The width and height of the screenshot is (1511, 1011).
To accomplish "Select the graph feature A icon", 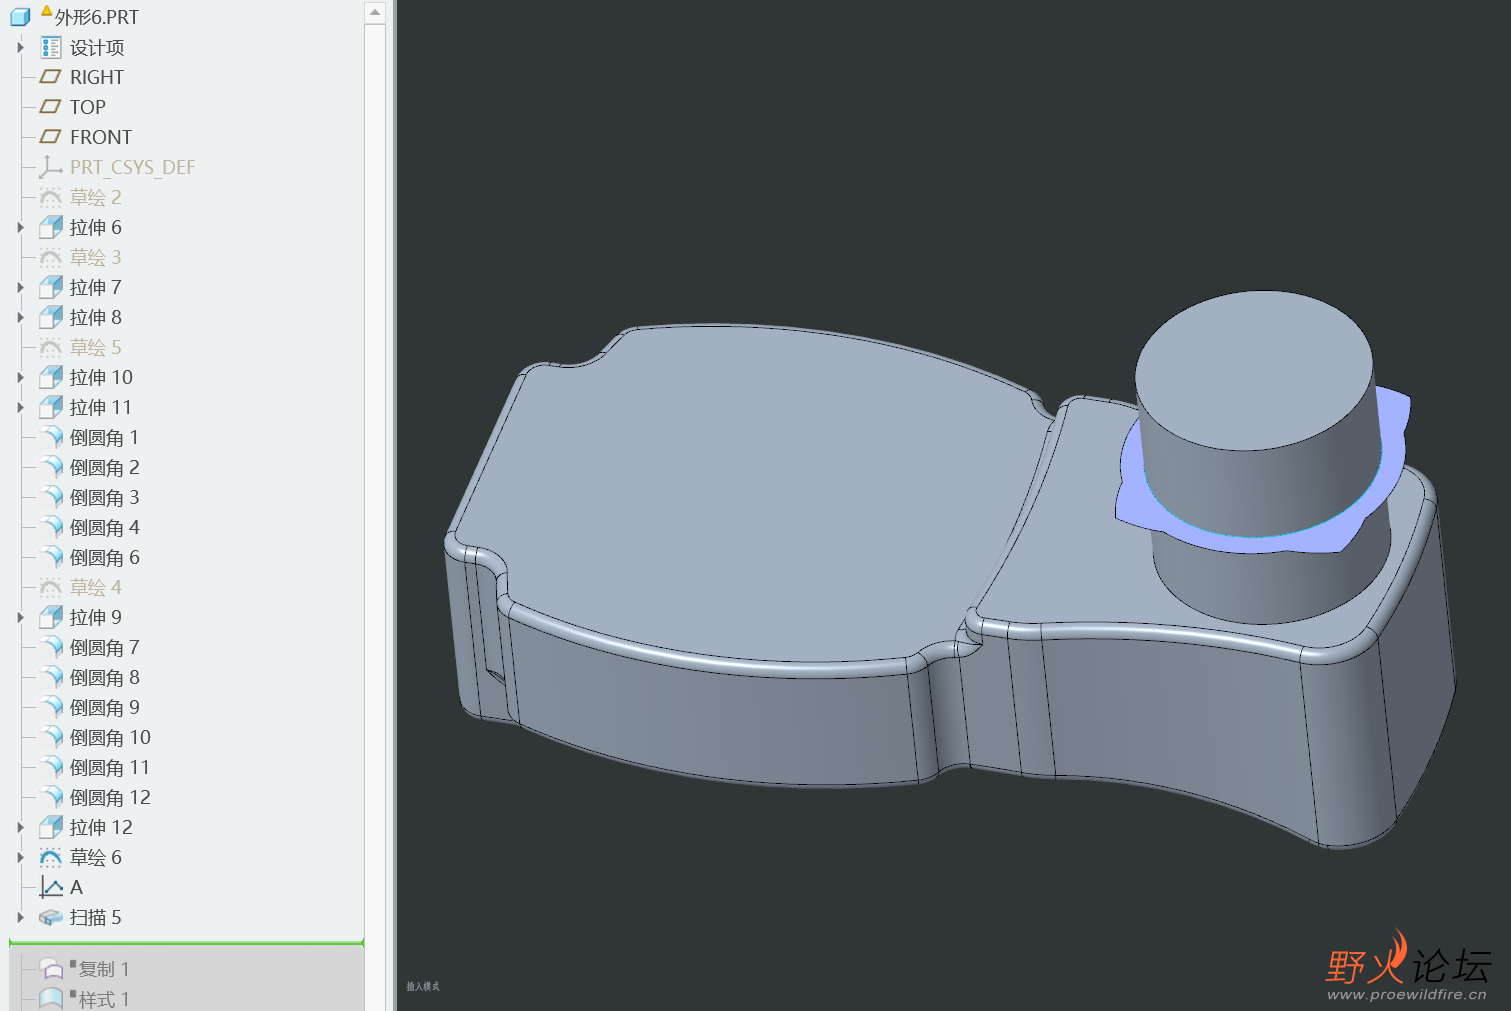I will click(50, 887).
